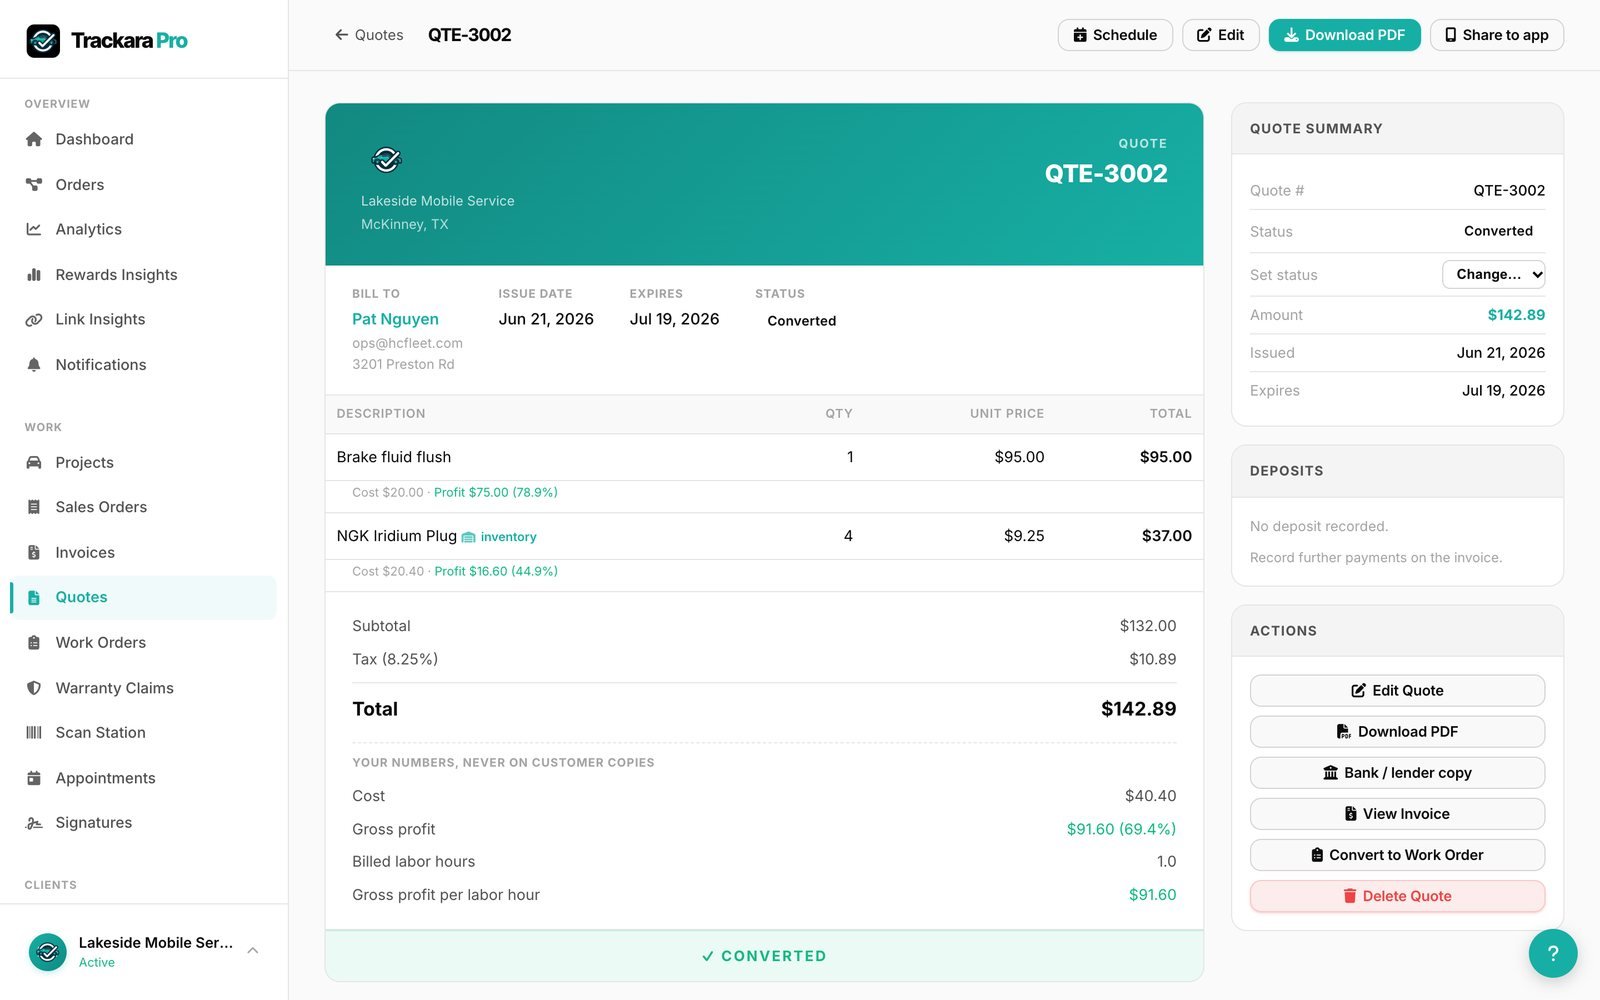The width and height of the screenshot is (1600, 1000).
Task: Select Quotes in the sidebar menu
Action: pyautogui.click(x=144, y=597)
